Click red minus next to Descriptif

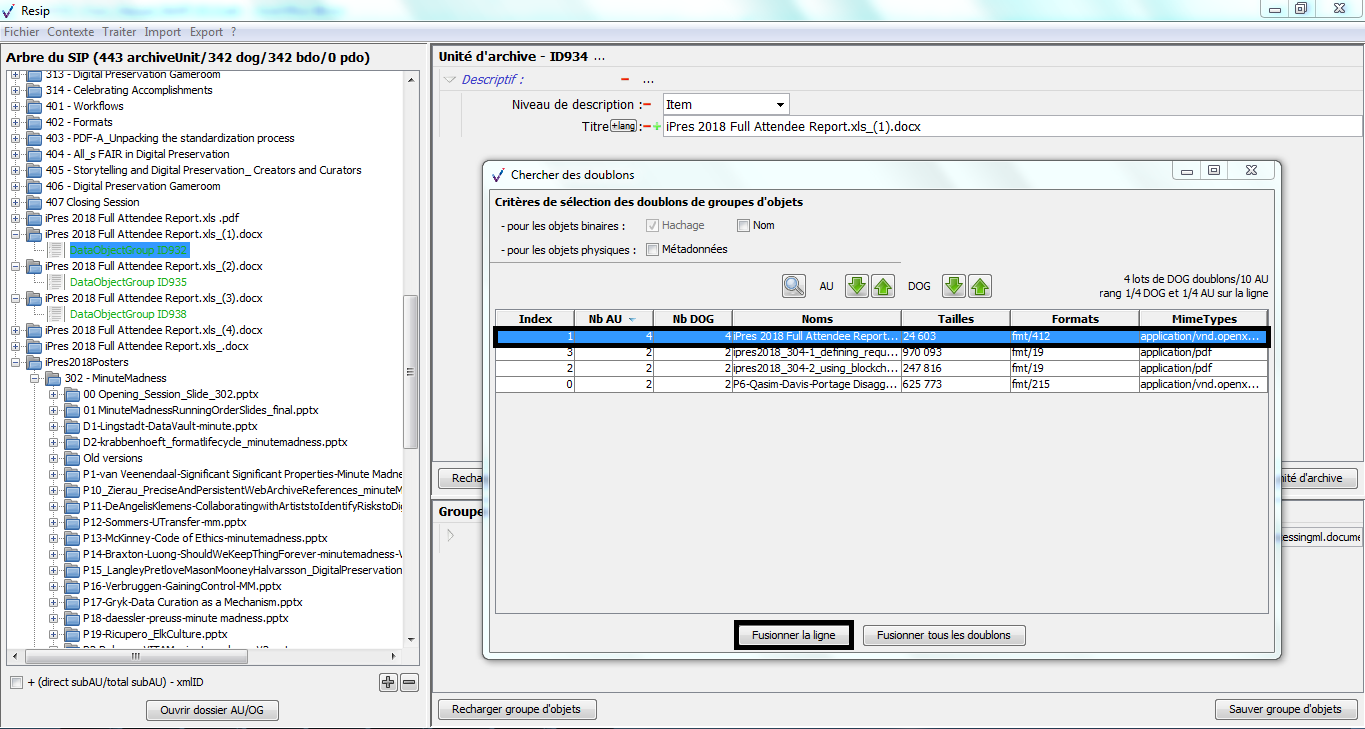point(625,80)
